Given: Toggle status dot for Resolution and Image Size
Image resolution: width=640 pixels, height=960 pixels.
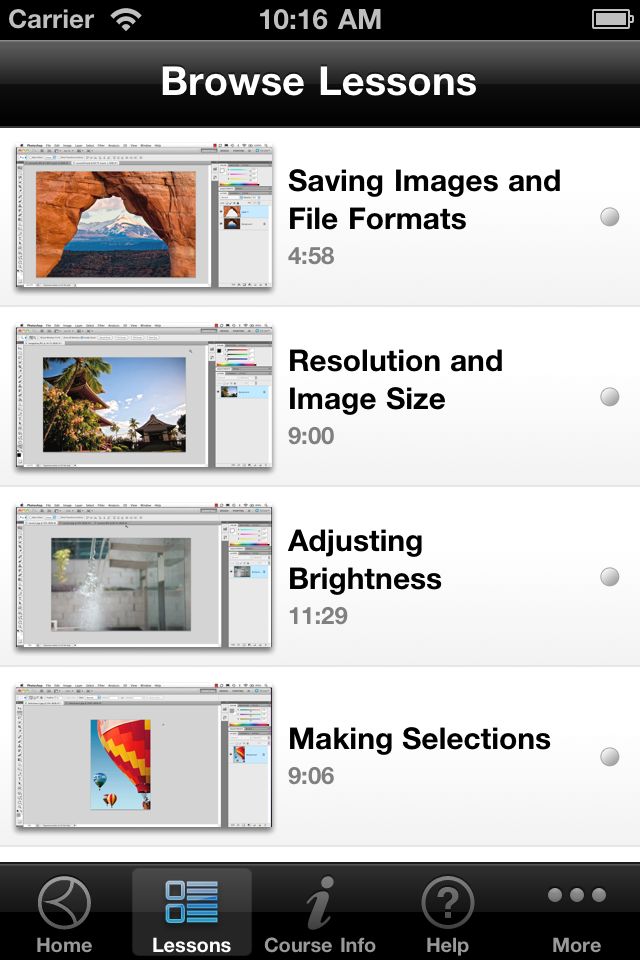Looking at the screenshot, I should tap(609, 397).
